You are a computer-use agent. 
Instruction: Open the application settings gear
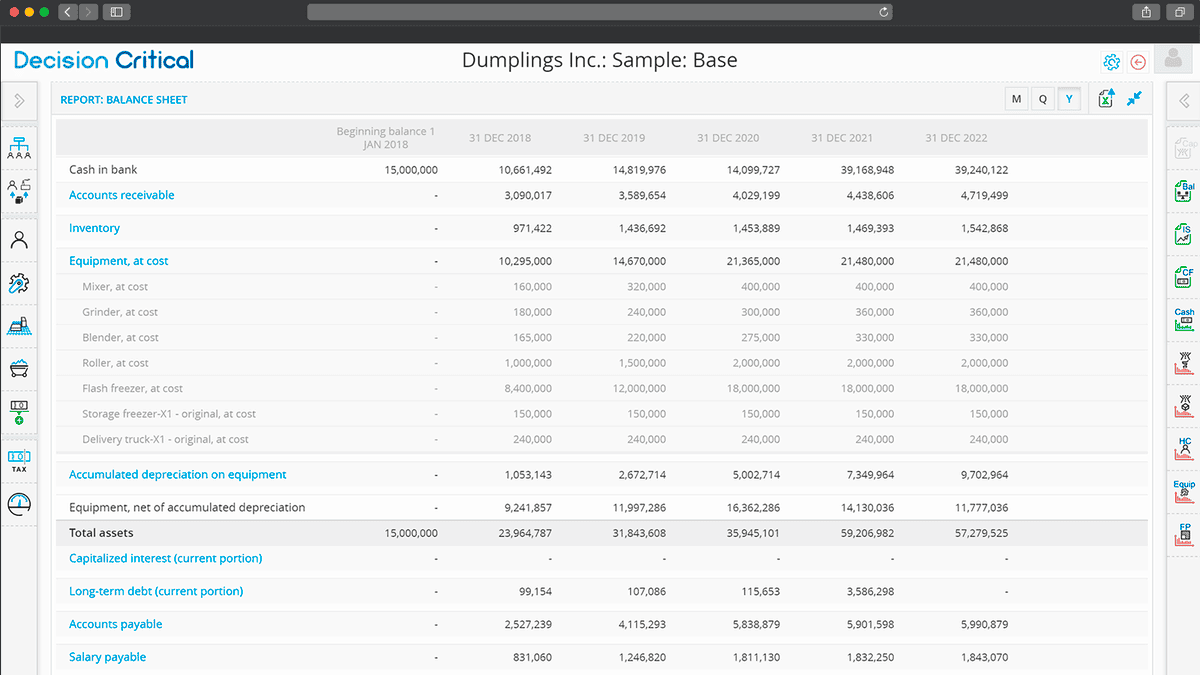[x=1112, y=61]
